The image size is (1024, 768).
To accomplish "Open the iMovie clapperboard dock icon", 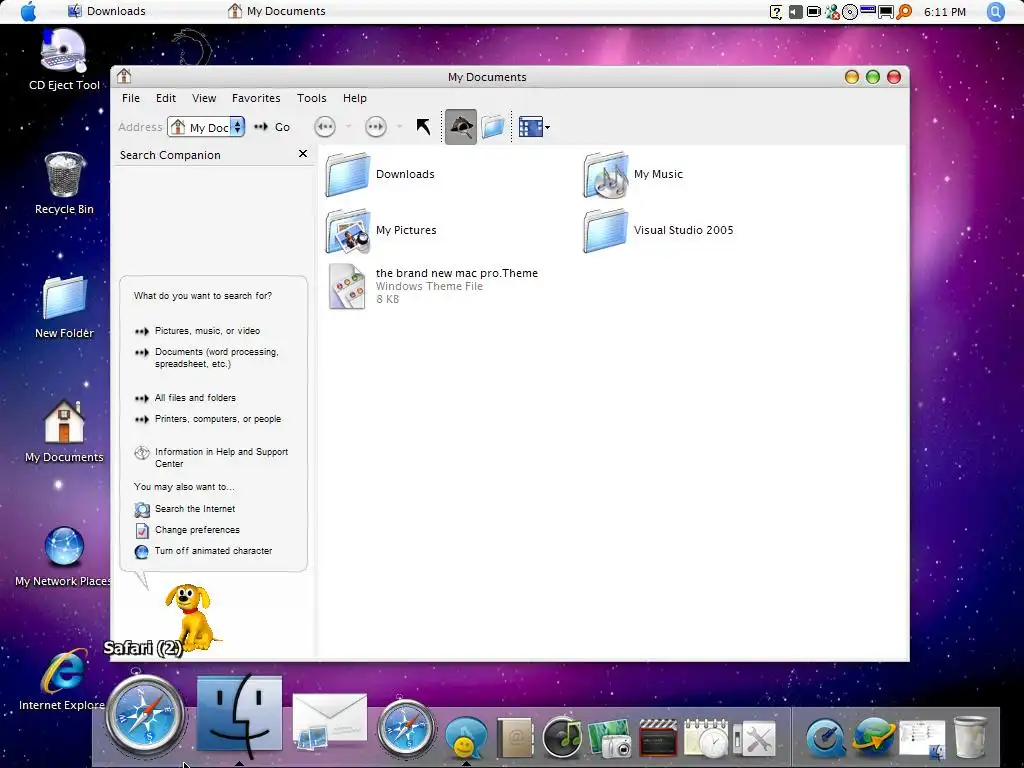I will click(658, 738).
